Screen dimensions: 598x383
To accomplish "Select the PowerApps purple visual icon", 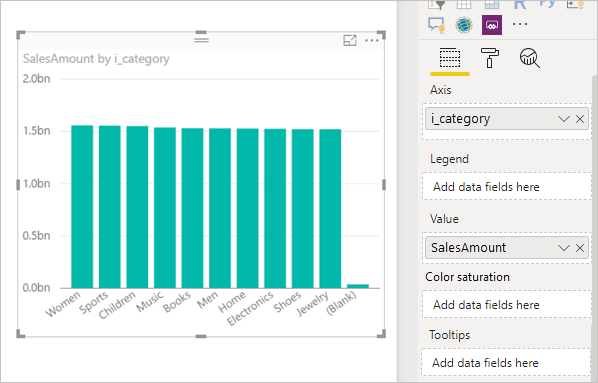I will point(492,25).
